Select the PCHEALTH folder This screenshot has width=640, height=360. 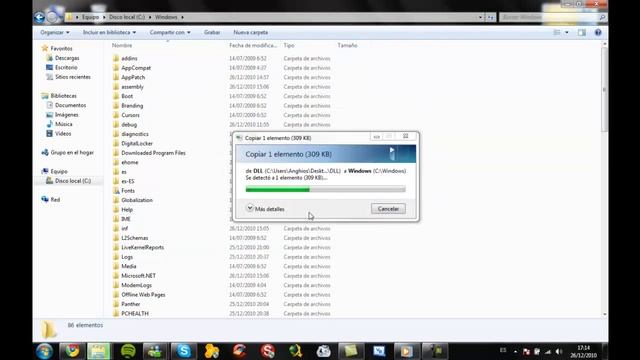pos(135,313)
